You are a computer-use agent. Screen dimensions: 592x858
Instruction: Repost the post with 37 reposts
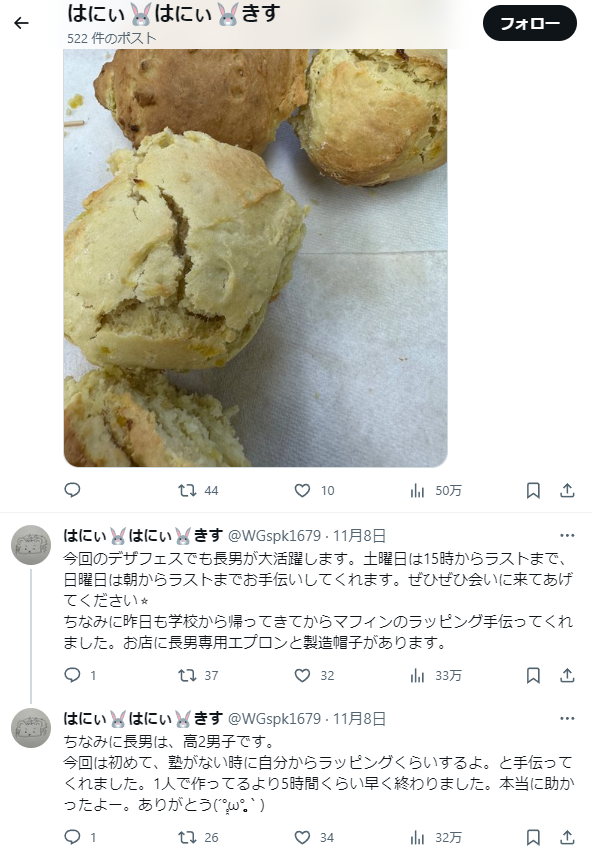pyautogui.click(x=198, y=675)
